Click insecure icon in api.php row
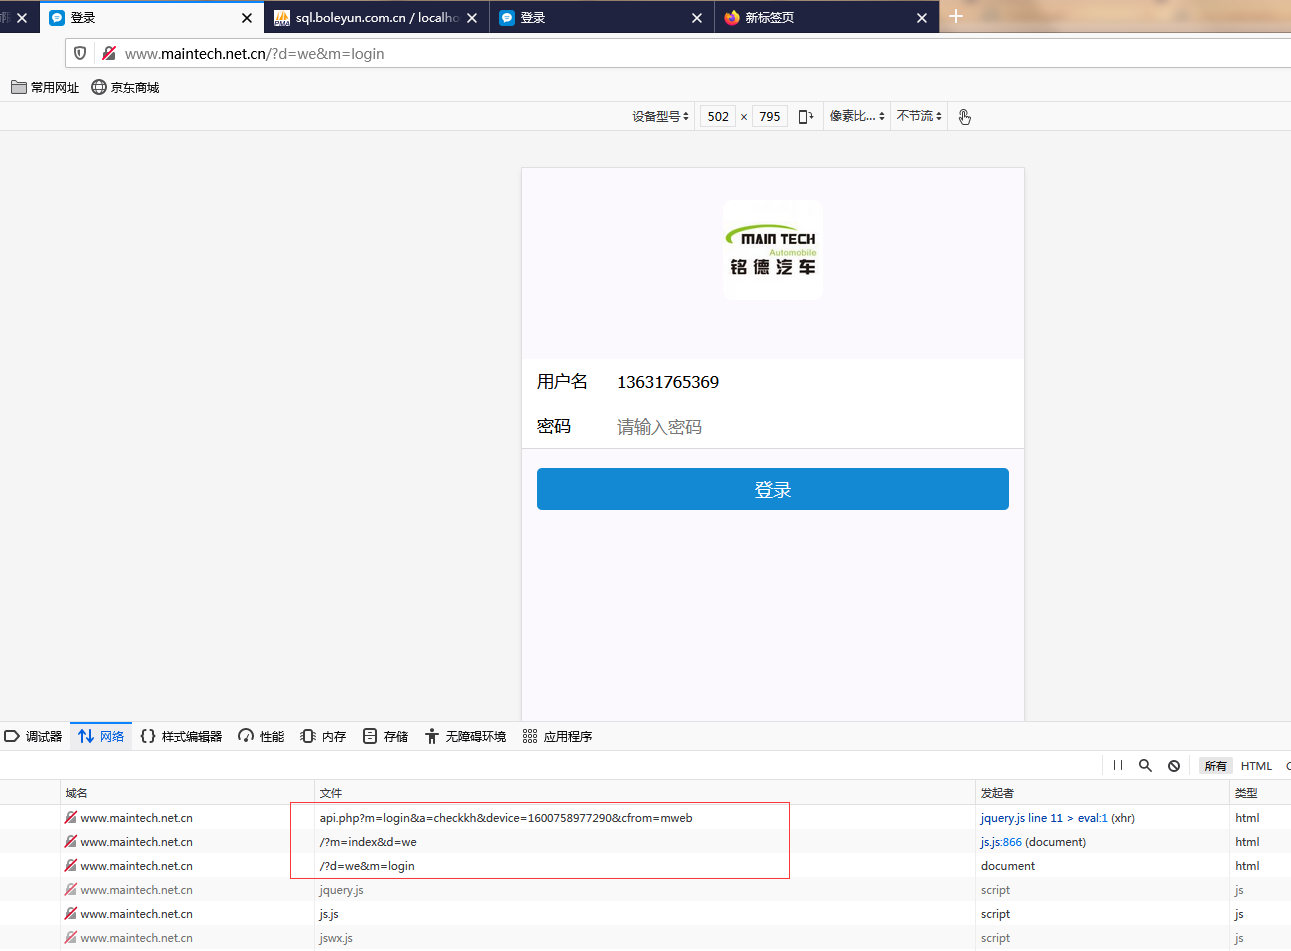 pyautogui.click(x=70, y=818)
